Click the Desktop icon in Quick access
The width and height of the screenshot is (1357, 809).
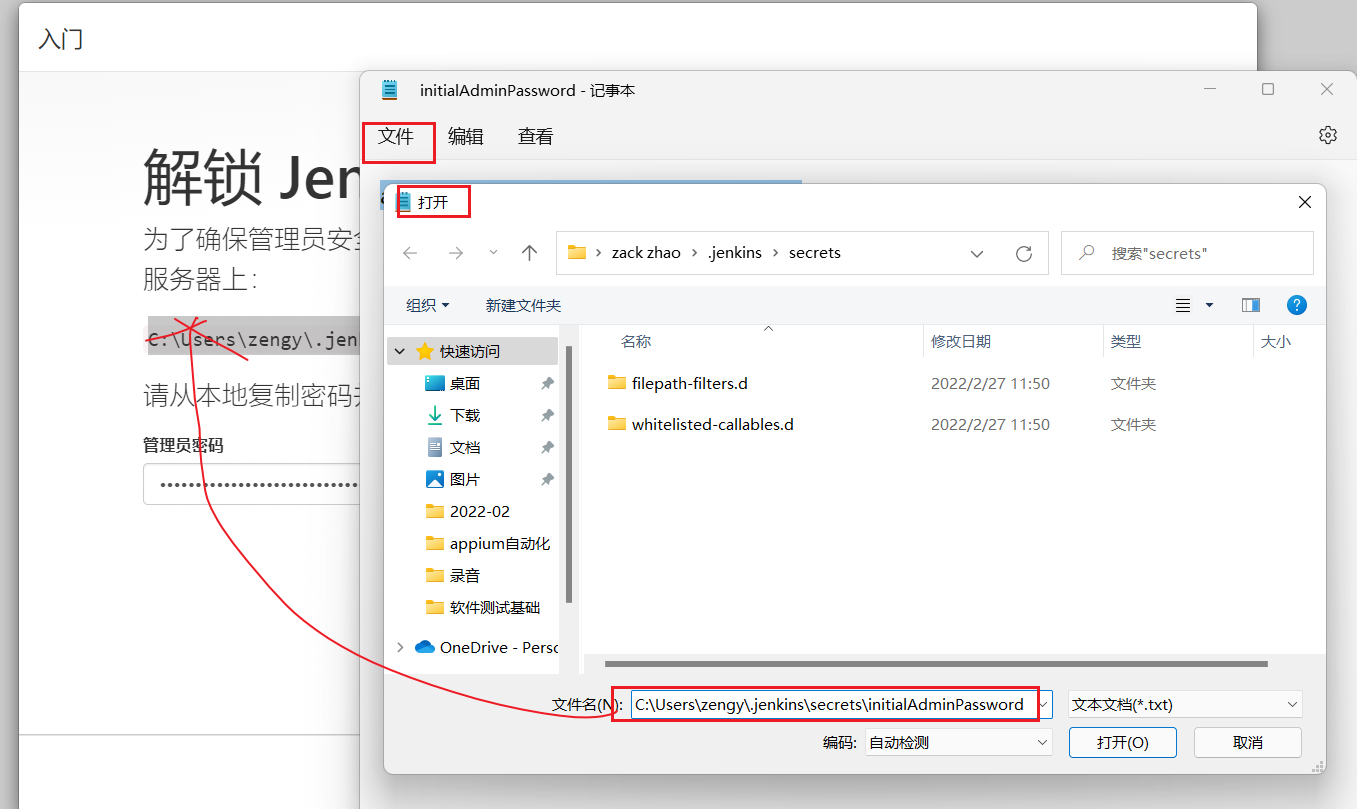[x=435, y=383]
